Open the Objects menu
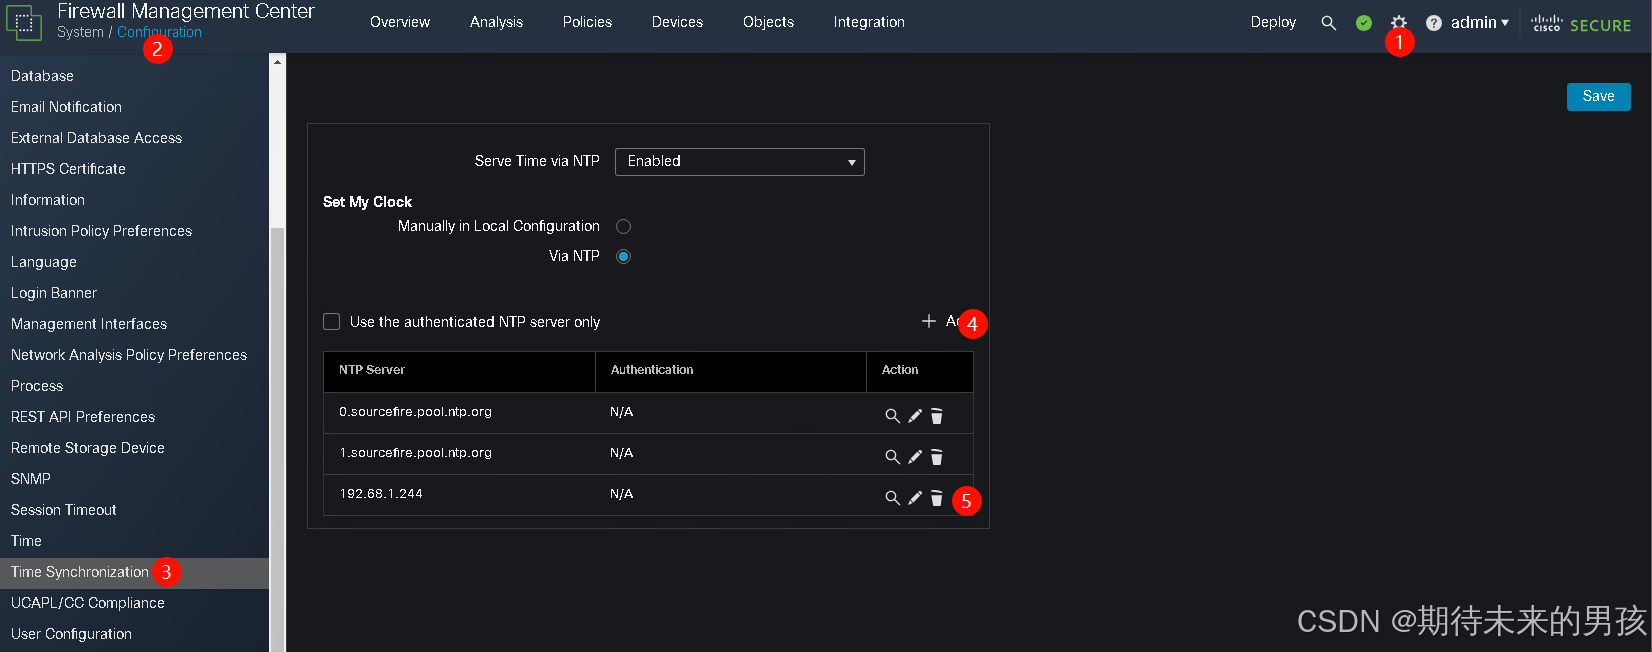The height and width of the screenshot is (652, 1652). click(768, 22)
